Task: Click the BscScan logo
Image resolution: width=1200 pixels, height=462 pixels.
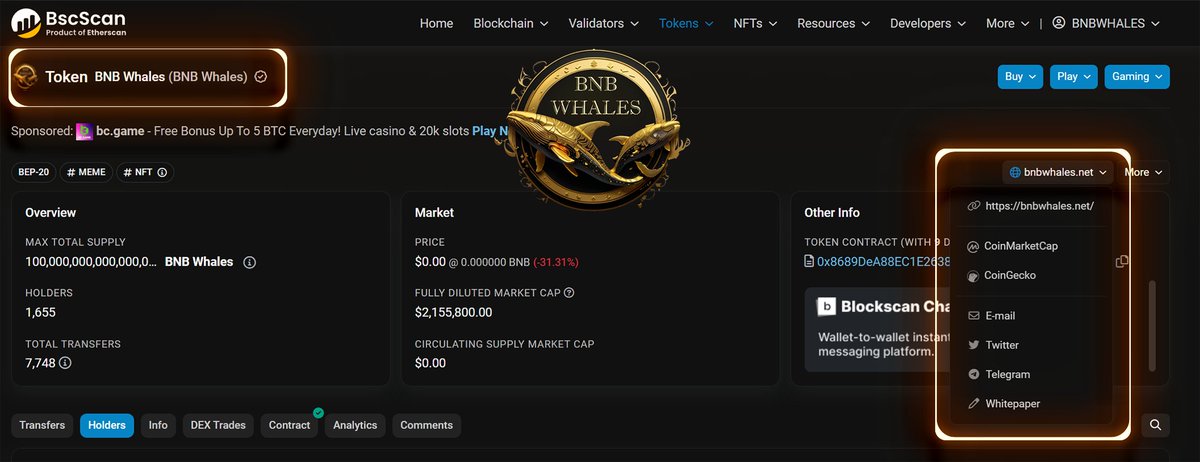Action: [x=69, y=22]
